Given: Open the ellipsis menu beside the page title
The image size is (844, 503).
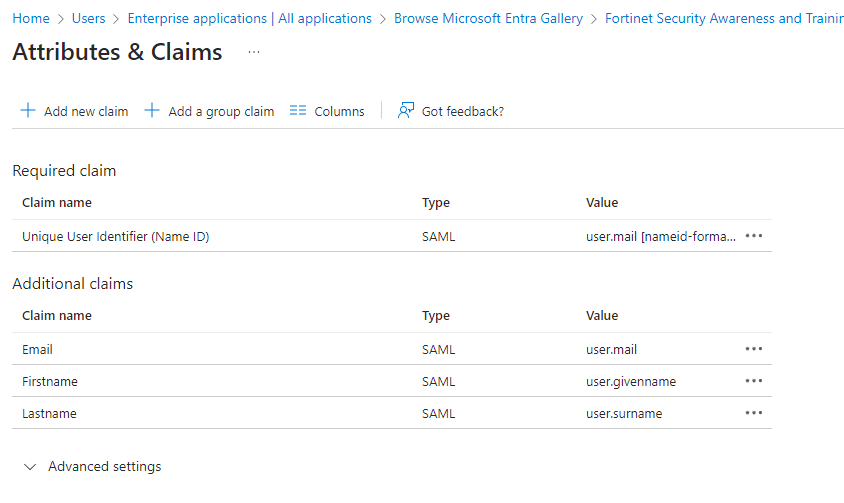Looking at the screenshot, I should [254, 52].
